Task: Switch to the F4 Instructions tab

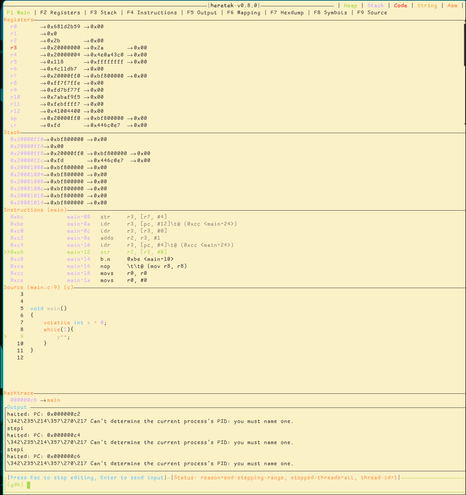Action: pos(152,13)
